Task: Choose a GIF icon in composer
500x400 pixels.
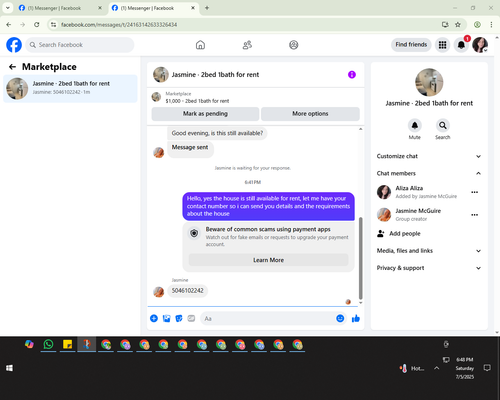Action: [191, 318]
